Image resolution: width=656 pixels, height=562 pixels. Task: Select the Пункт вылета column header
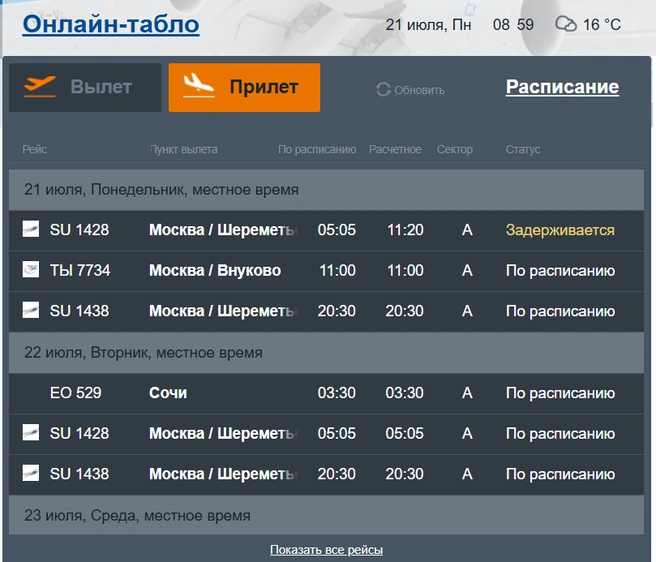pos(184,149)
